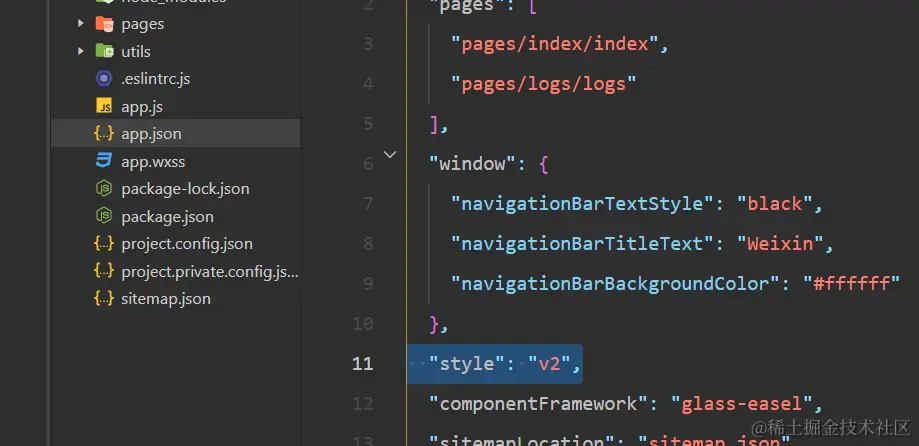919x446 pixels.
Task: Click the utils folder icon
Action: 104,52
